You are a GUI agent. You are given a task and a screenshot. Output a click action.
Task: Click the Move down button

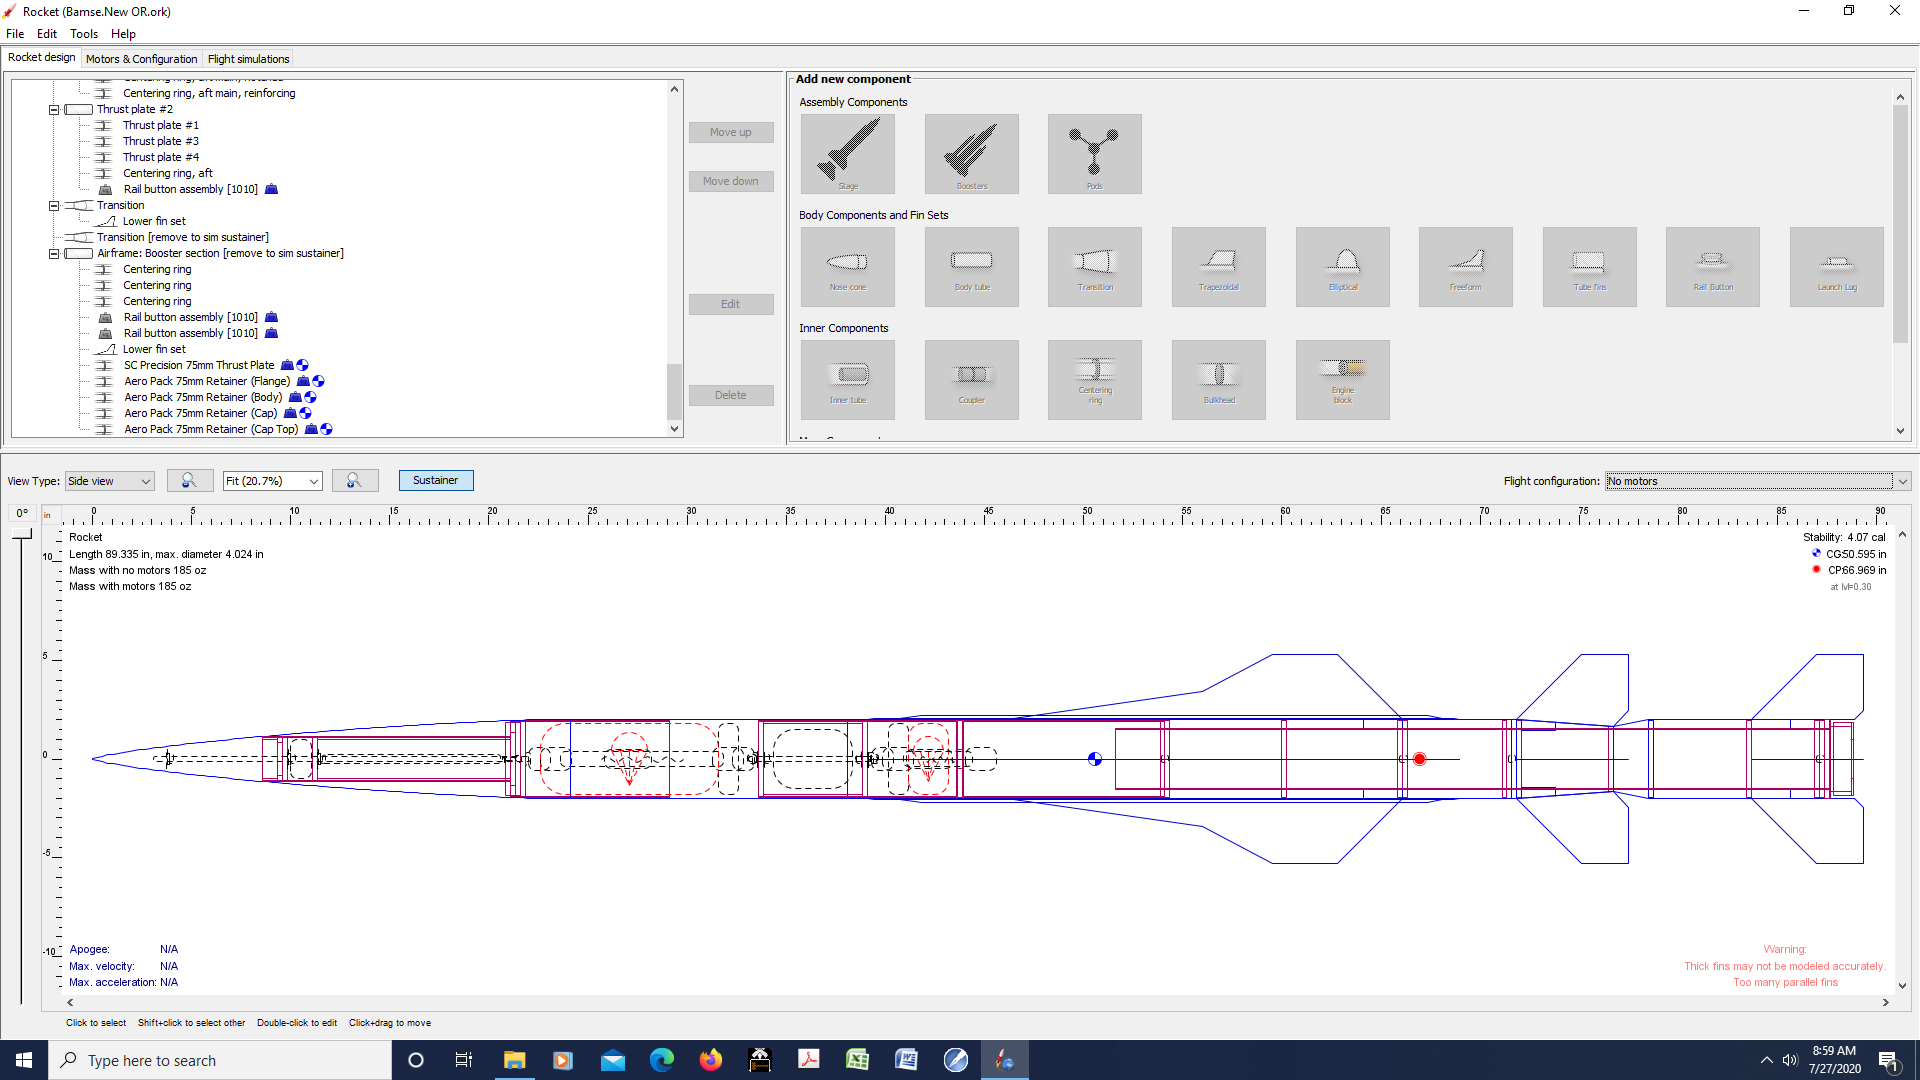731,181
